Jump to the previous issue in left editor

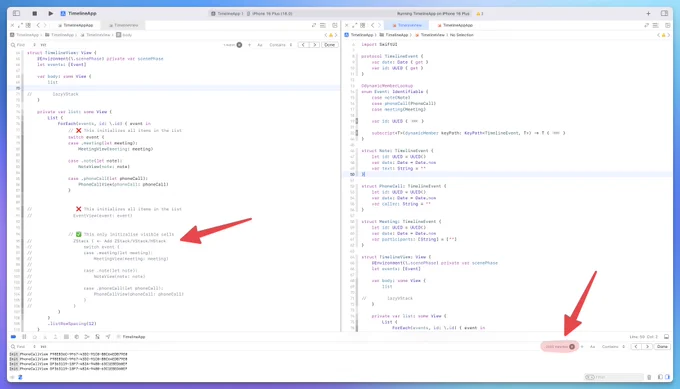point(326,35)
